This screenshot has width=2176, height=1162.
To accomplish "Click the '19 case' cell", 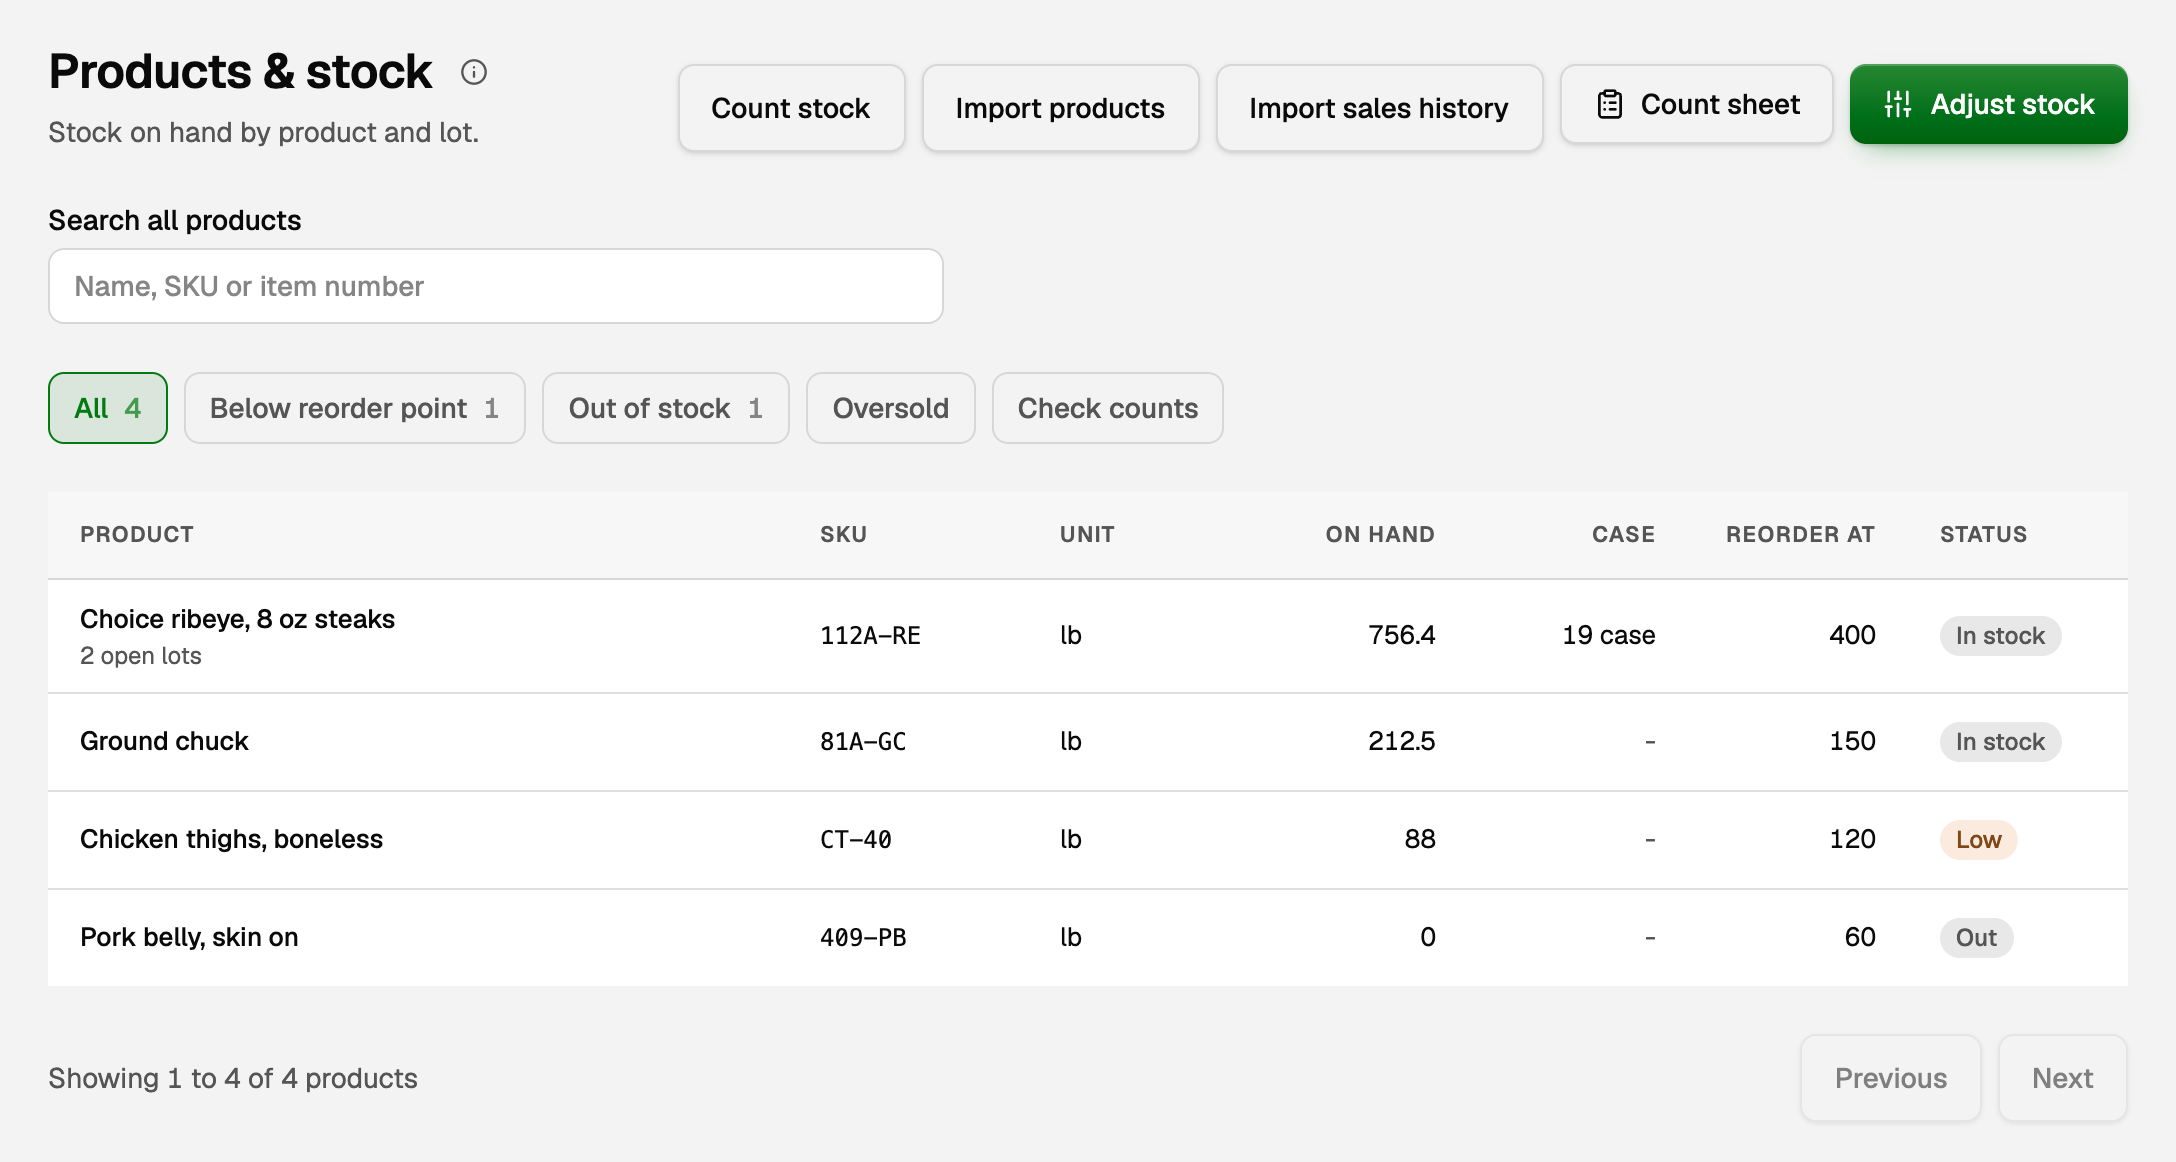I will pyautogui.click(x=1608, y=635).
